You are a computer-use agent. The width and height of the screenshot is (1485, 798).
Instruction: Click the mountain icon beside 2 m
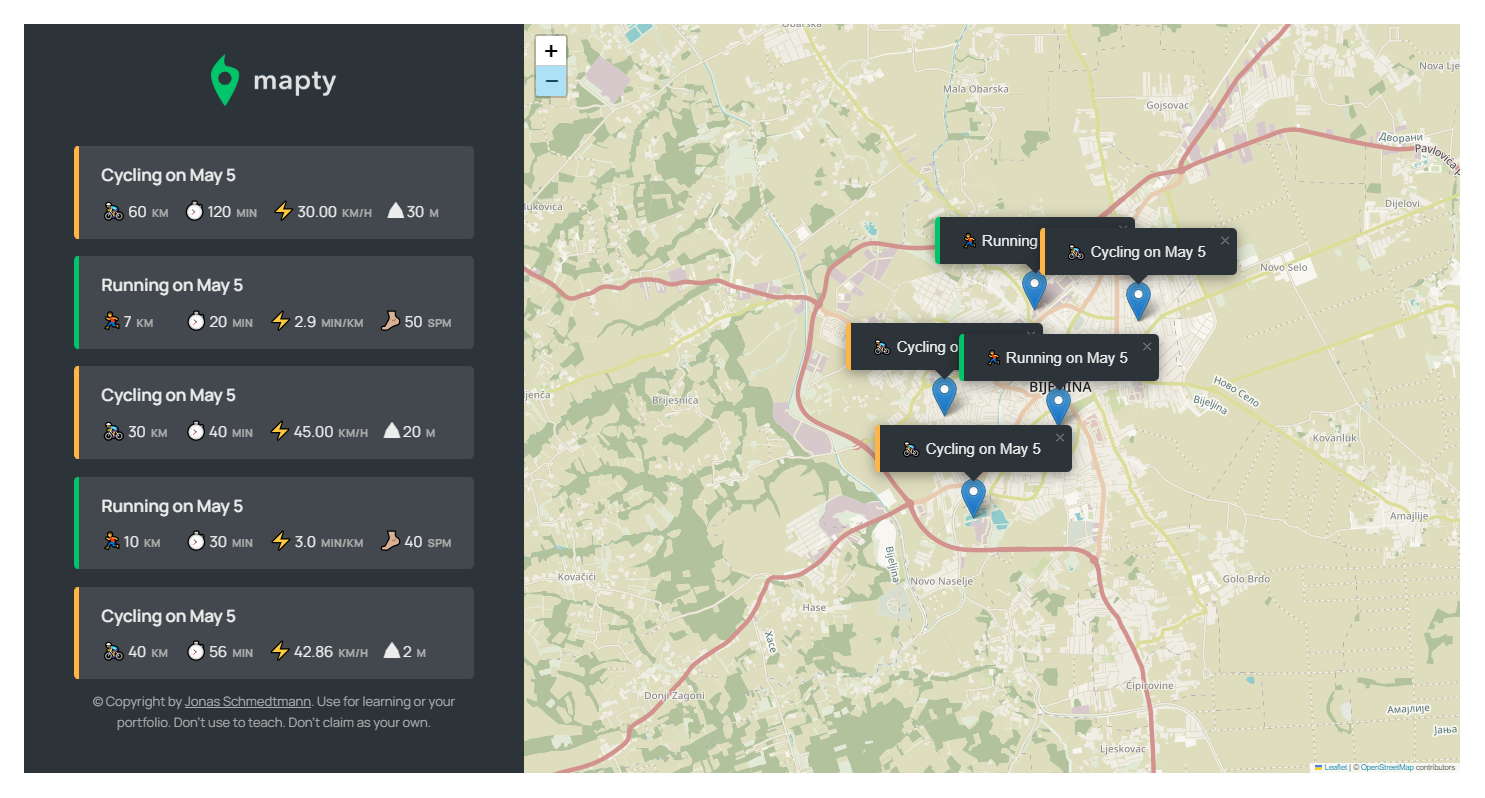pos(392,652)
